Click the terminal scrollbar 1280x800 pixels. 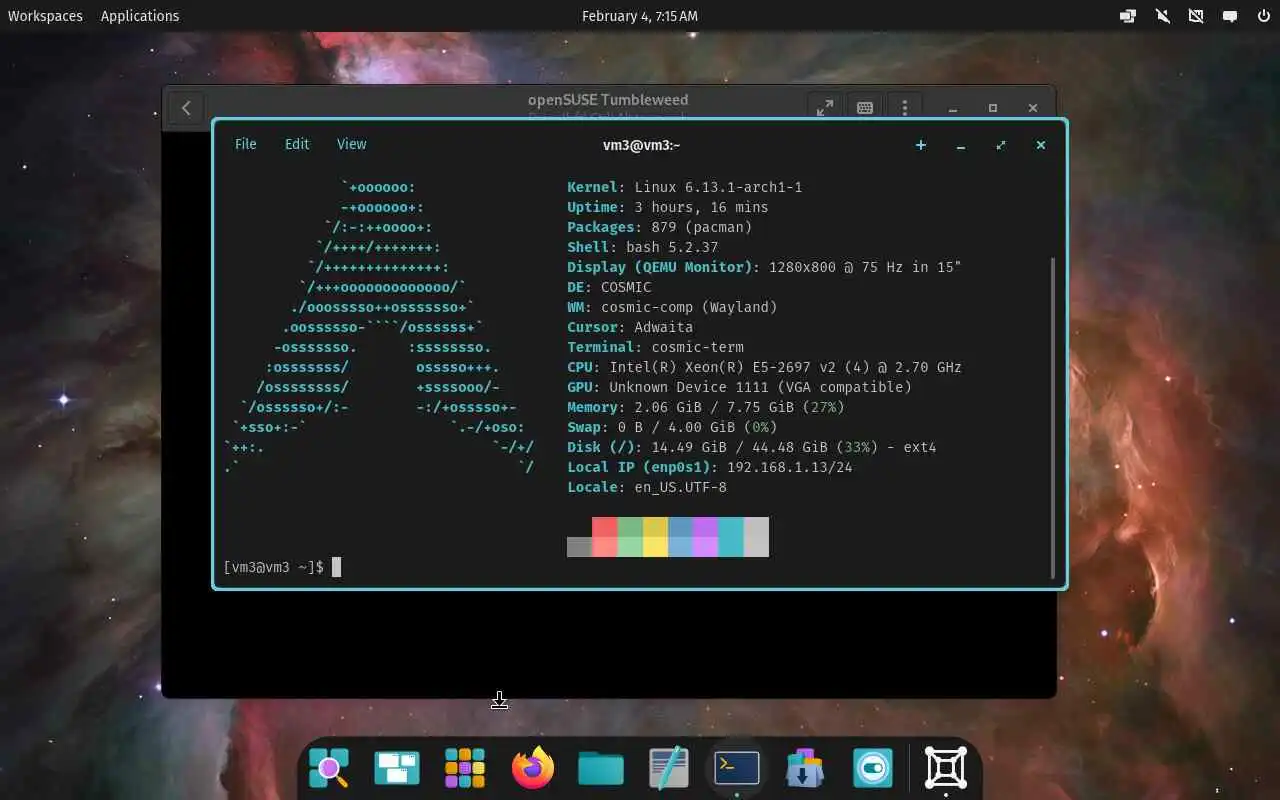tap(1053, 417)
